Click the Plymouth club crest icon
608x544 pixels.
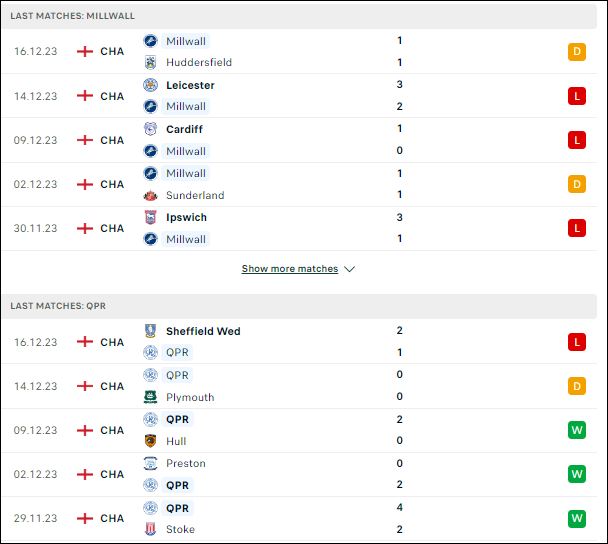tap(150, 397)
